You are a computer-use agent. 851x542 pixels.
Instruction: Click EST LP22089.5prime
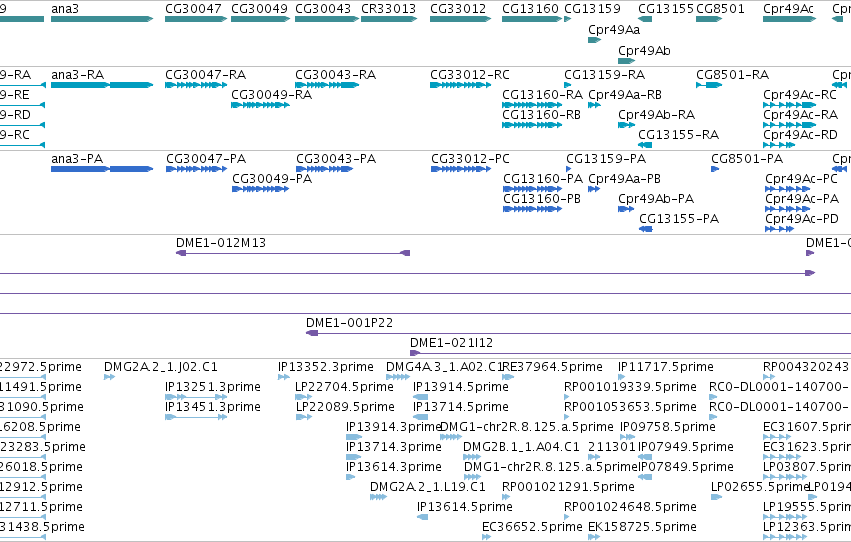[304, 417]
